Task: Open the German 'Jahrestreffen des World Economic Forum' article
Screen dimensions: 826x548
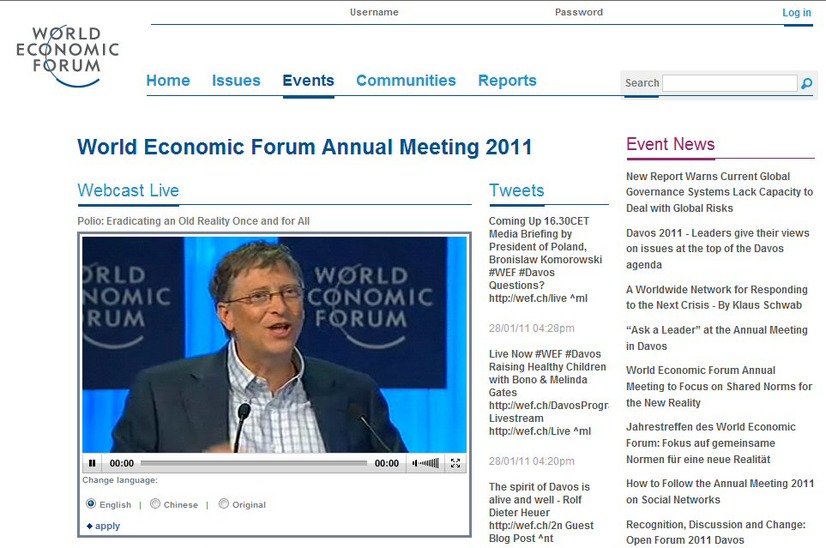Action: (711, 443)
